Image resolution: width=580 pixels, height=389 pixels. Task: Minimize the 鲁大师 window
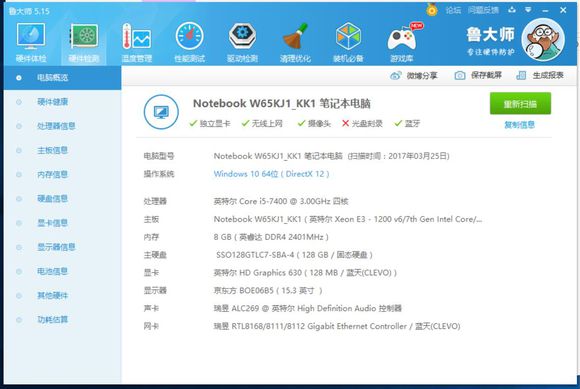pyautogui.click(x=545, y=10)
